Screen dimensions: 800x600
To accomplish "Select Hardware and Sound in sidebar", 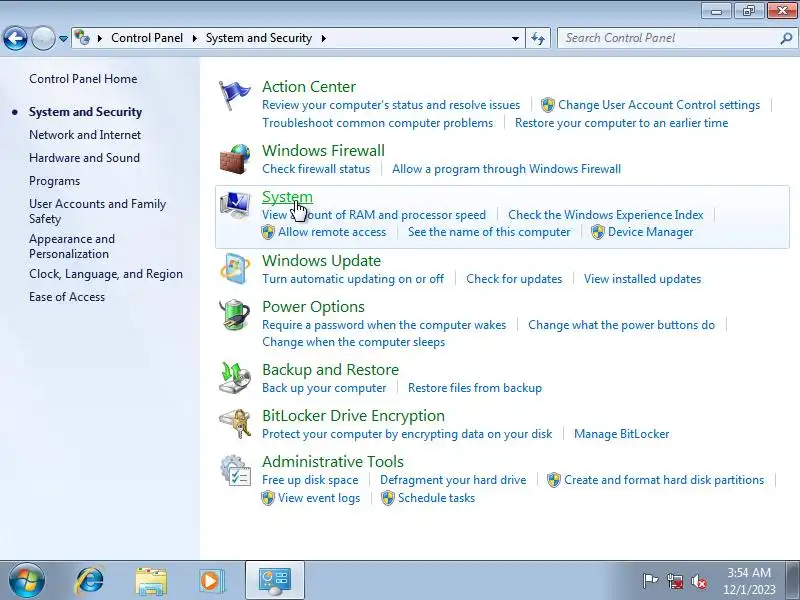I will pyautogui.click(x=84, y=158).
